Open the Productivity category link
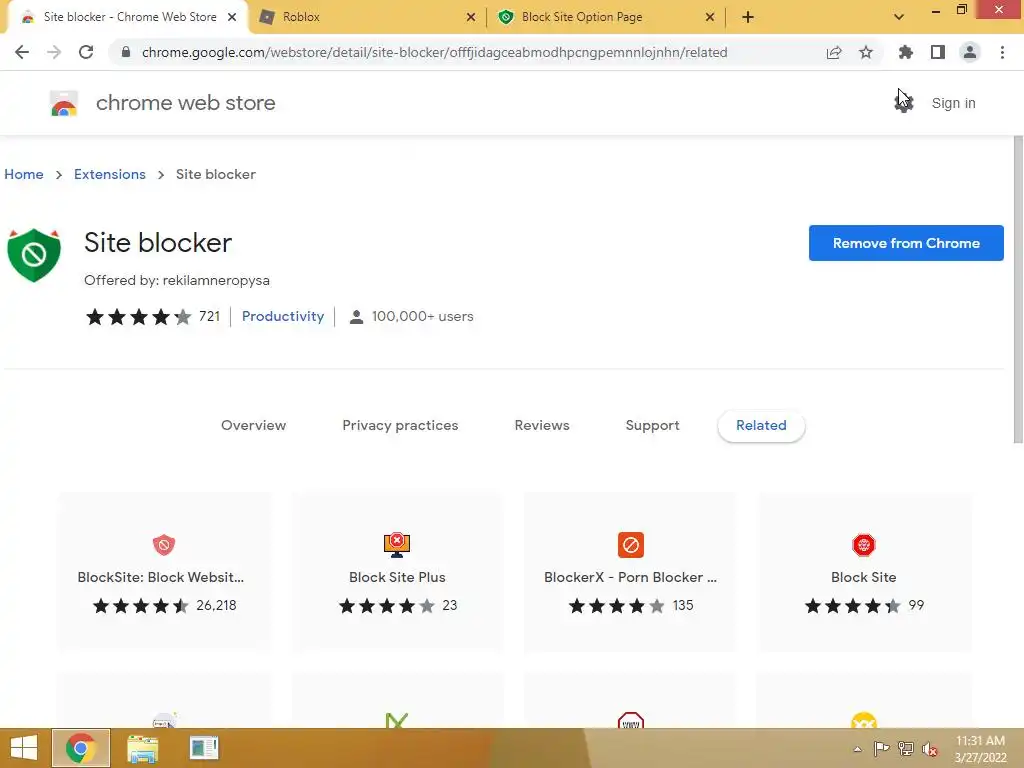Image resolution: width=1024 pixels, height=768 pixels. pyautogui.click(x=283, y=316)
